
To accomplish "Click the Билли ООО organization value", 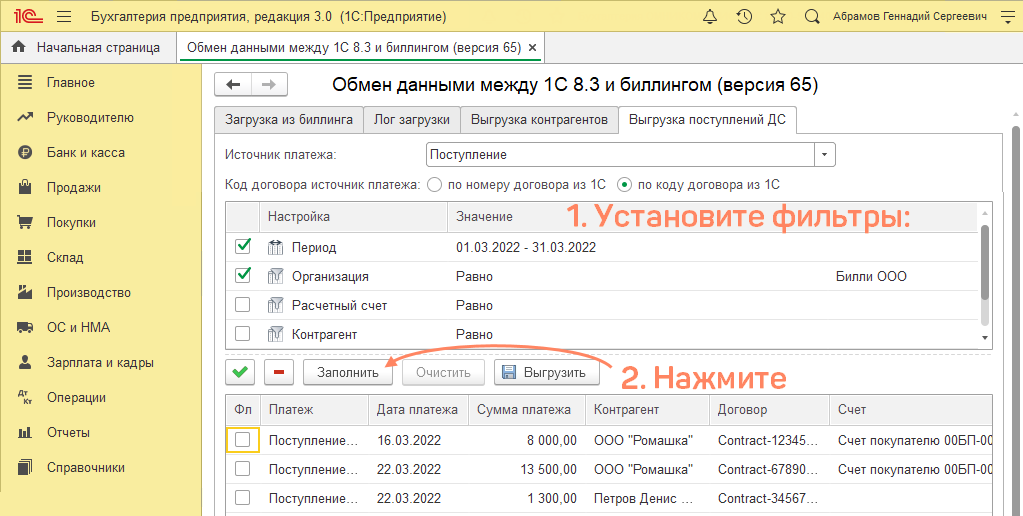I will click(871, 277).
